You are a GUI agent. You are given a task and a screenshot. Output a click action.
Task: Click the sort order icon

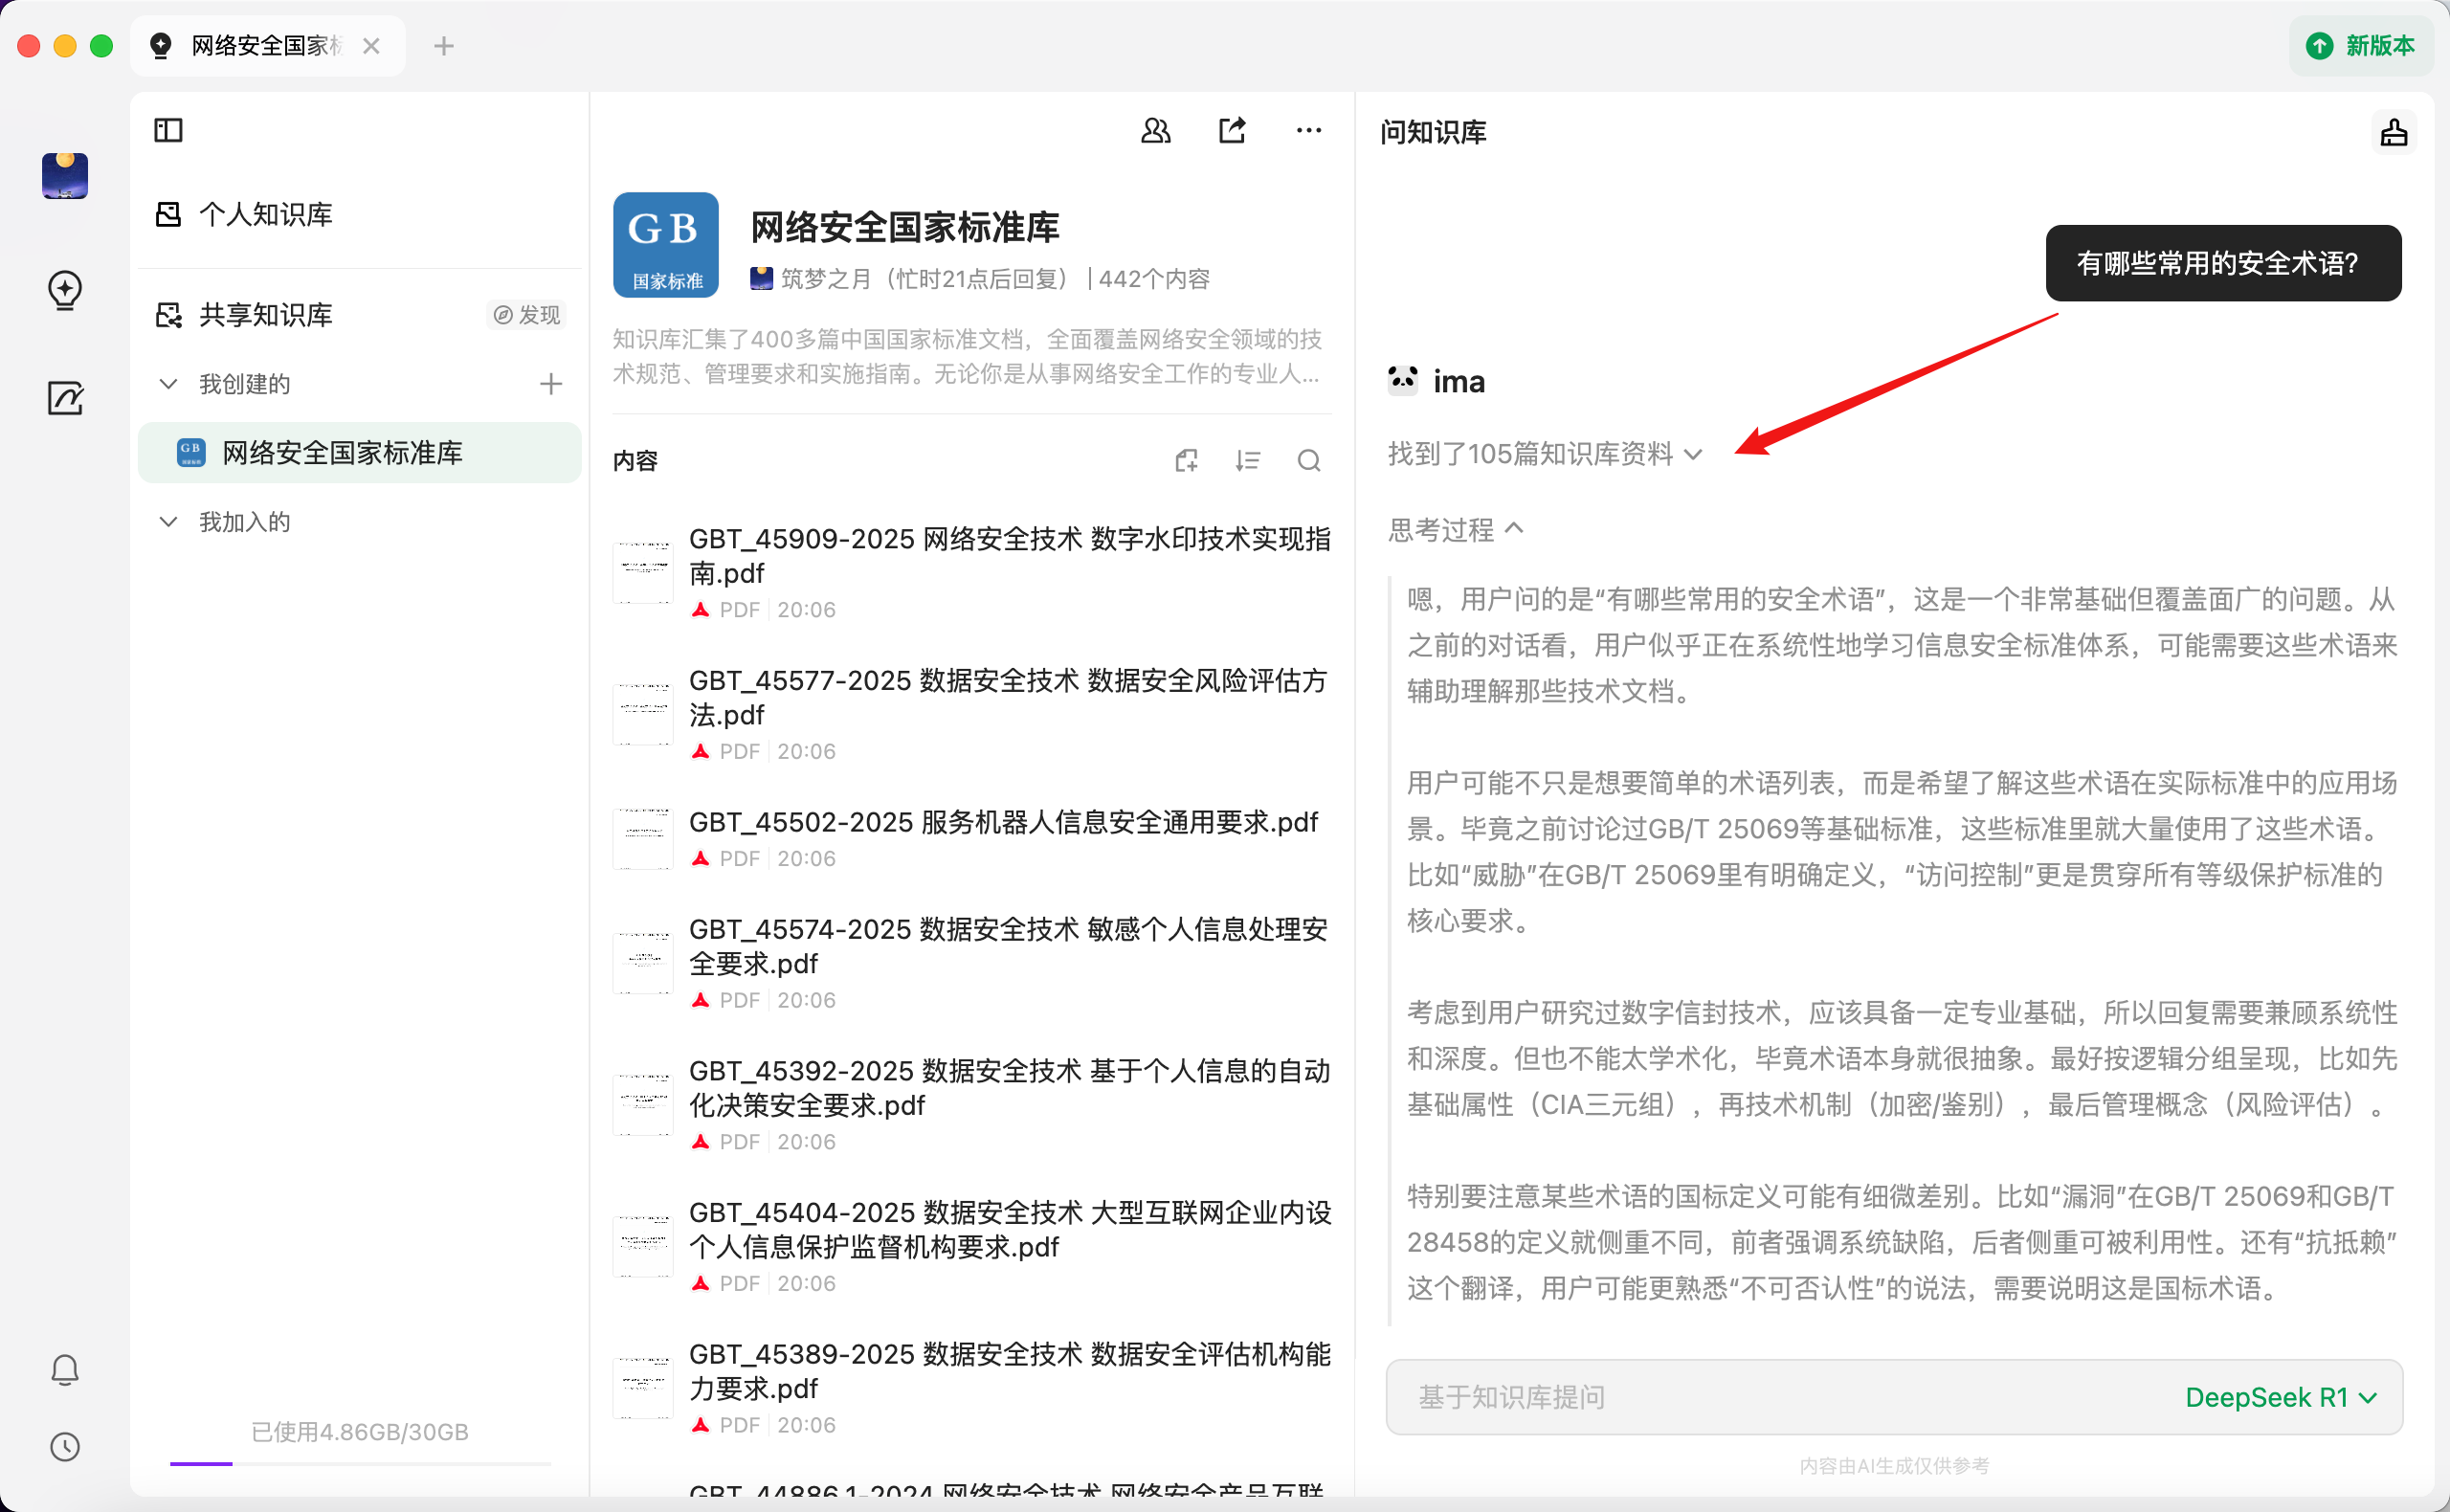[1247, 461]
